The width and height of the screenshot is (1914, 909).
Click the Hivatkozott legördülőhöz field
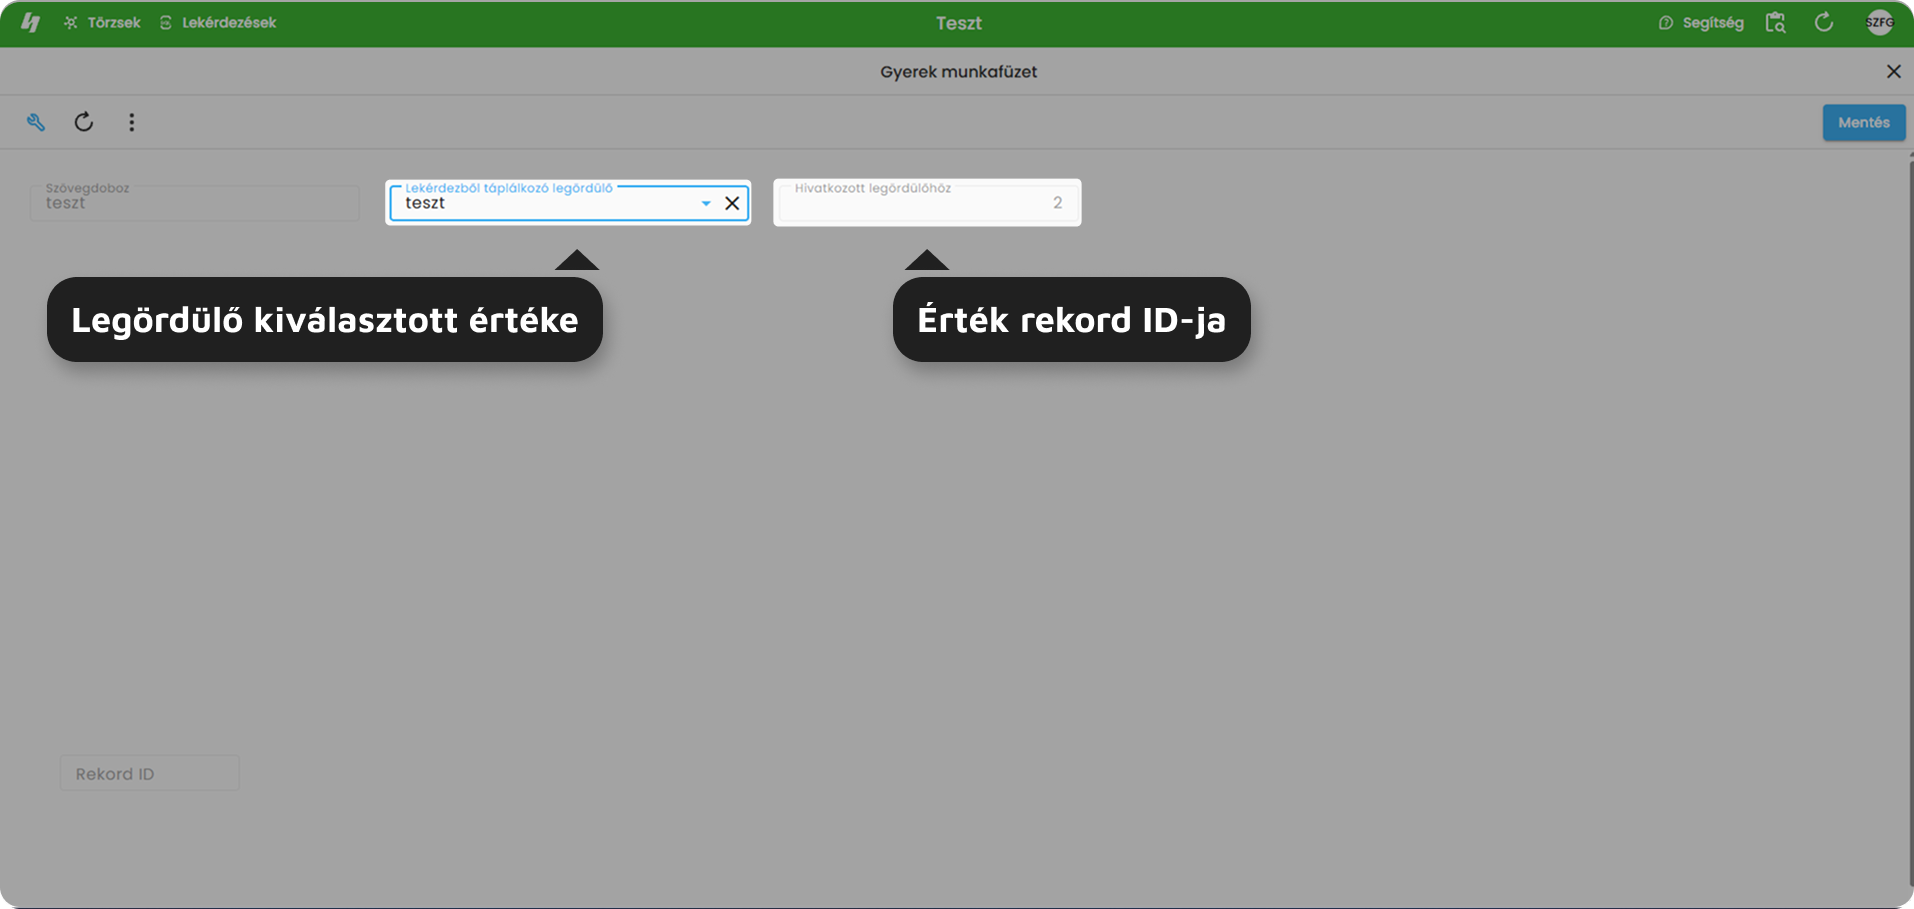click(926, 203)
